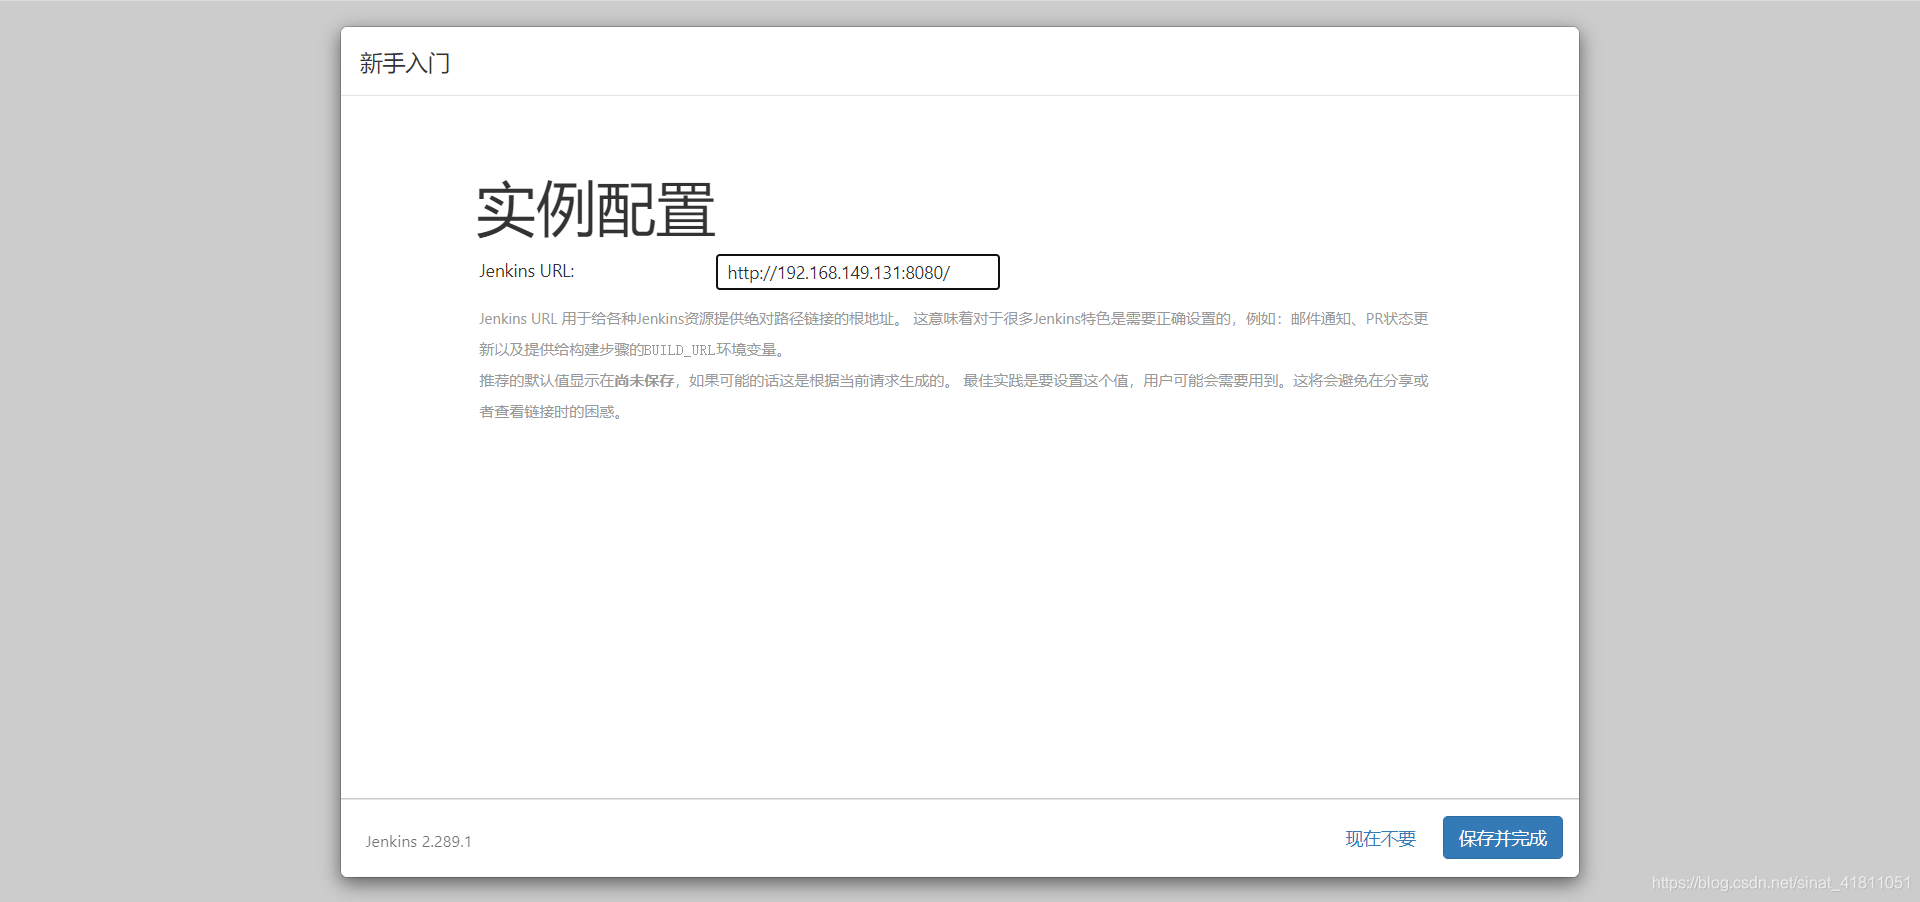Click the Jenkins URL: label
1920x902 pixels.
tap(526, 271)
